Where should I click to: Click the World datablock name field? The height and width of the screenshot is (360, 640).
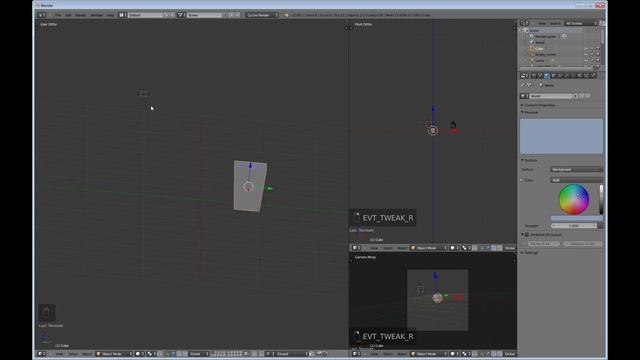pos(551,96)
